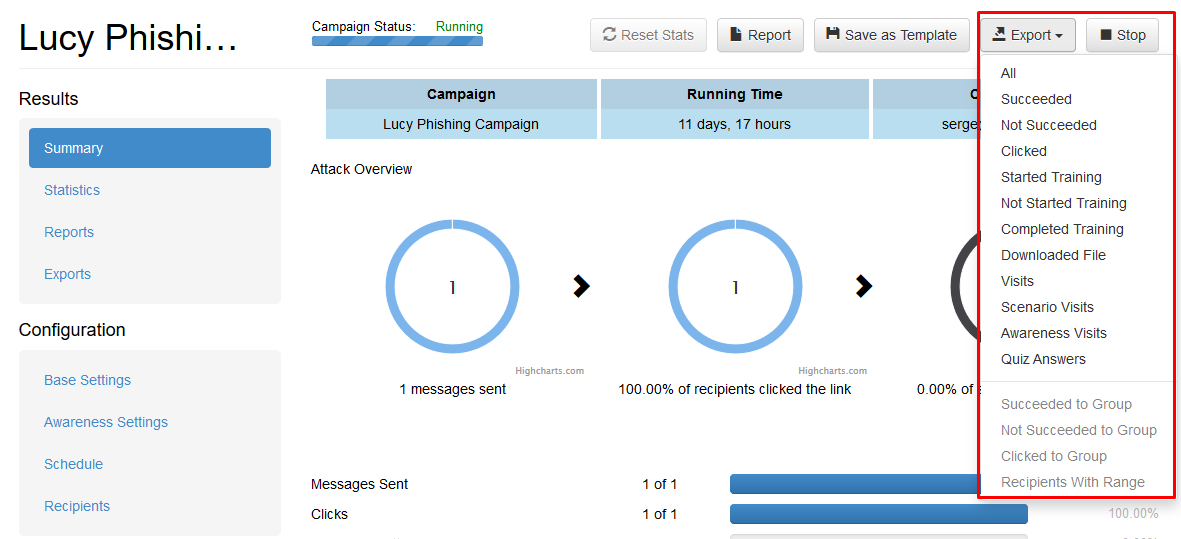The height and width of the screenshot is (539, 1181).
Task: Pick Scenario Visits export option
Action: click(x=1047, y=307)
